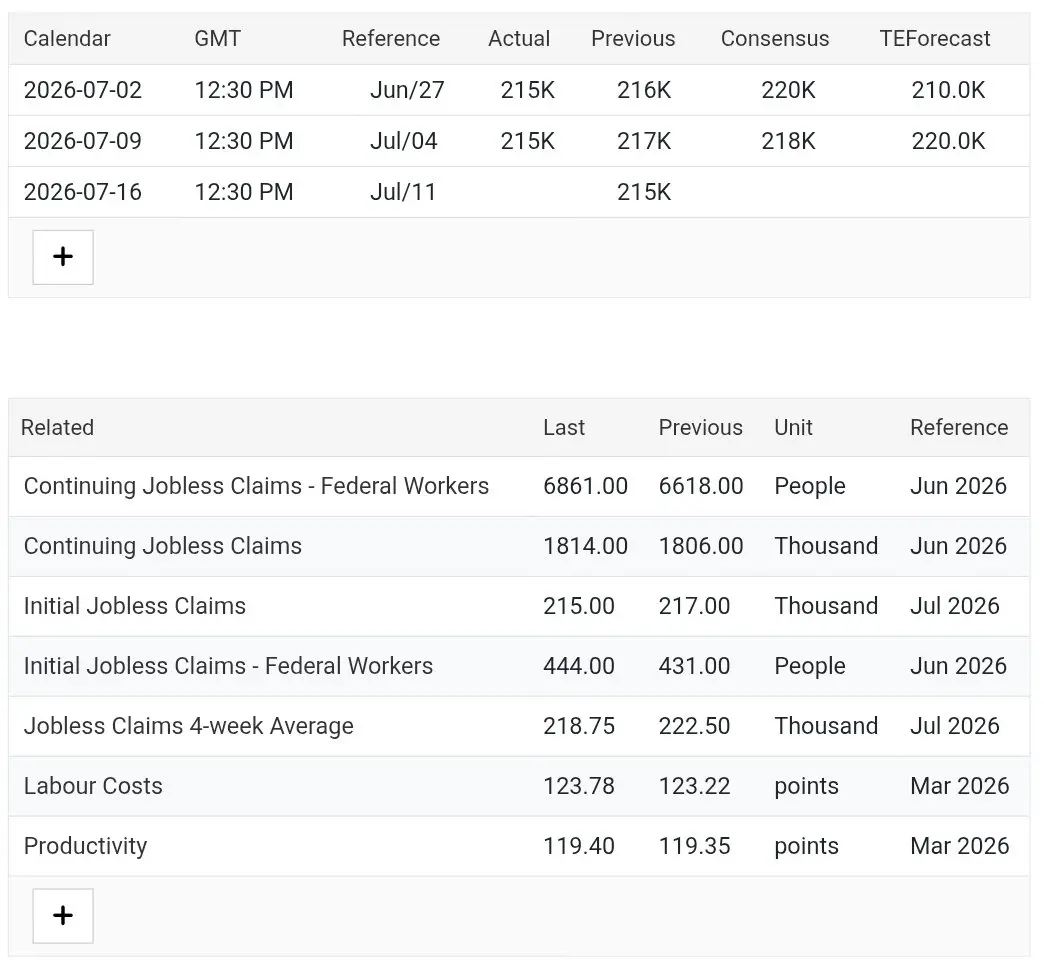Open Productivity indicator
This screenshot has width=1044, height=969.
point(85,846)
